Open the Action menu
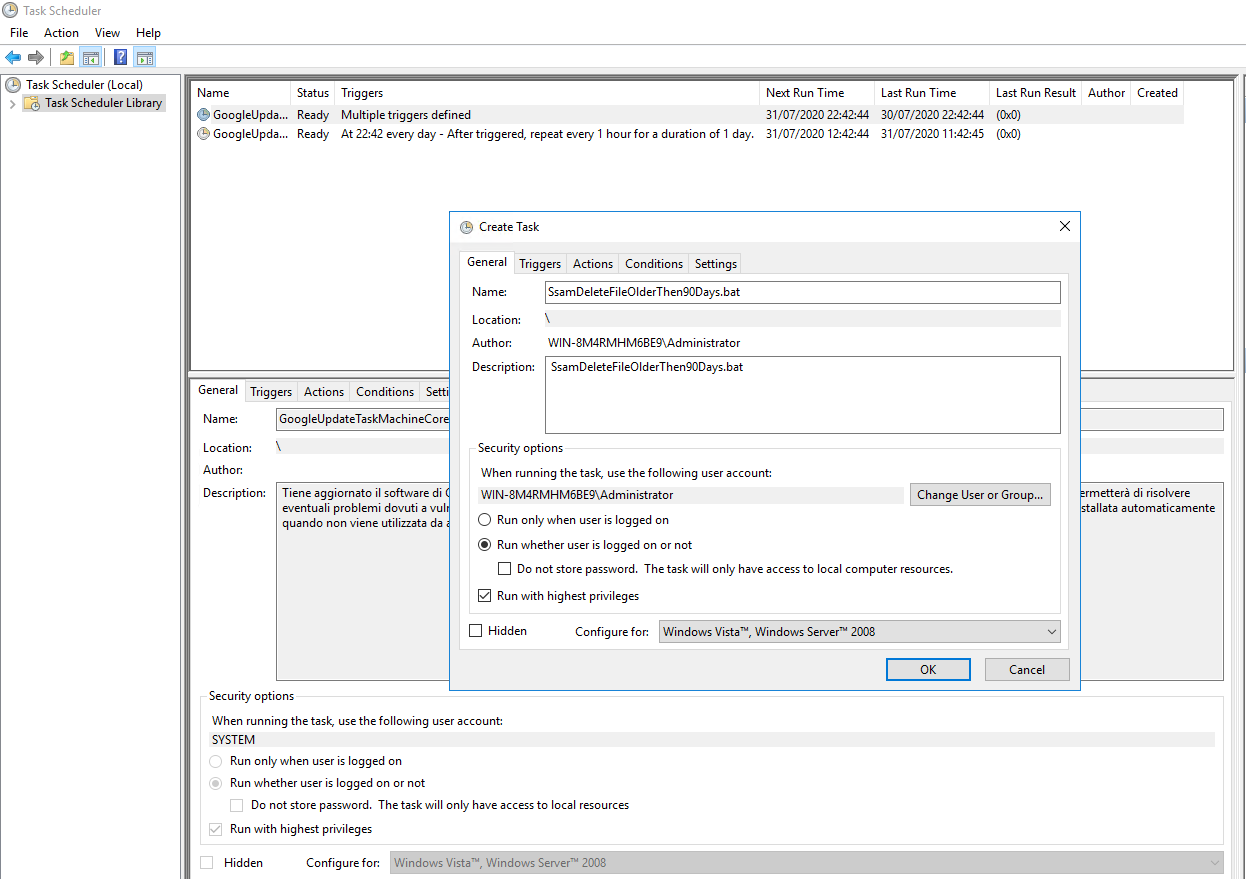 (61, 33)
